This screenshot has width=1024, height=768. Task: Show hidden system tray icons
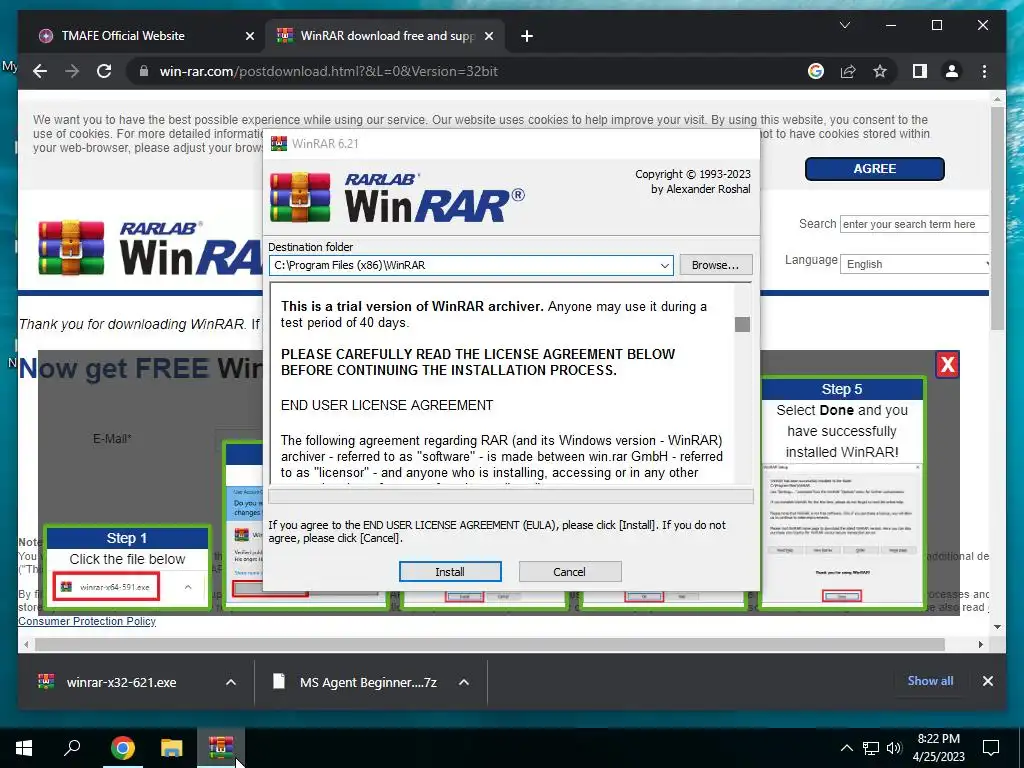pos(846,748)
